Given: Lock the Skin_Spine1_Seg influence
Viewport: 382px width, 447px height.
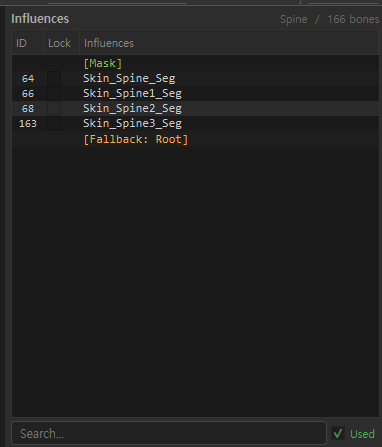Looking at the screenshot, I should pyautogui.click(x=54, y=93).
